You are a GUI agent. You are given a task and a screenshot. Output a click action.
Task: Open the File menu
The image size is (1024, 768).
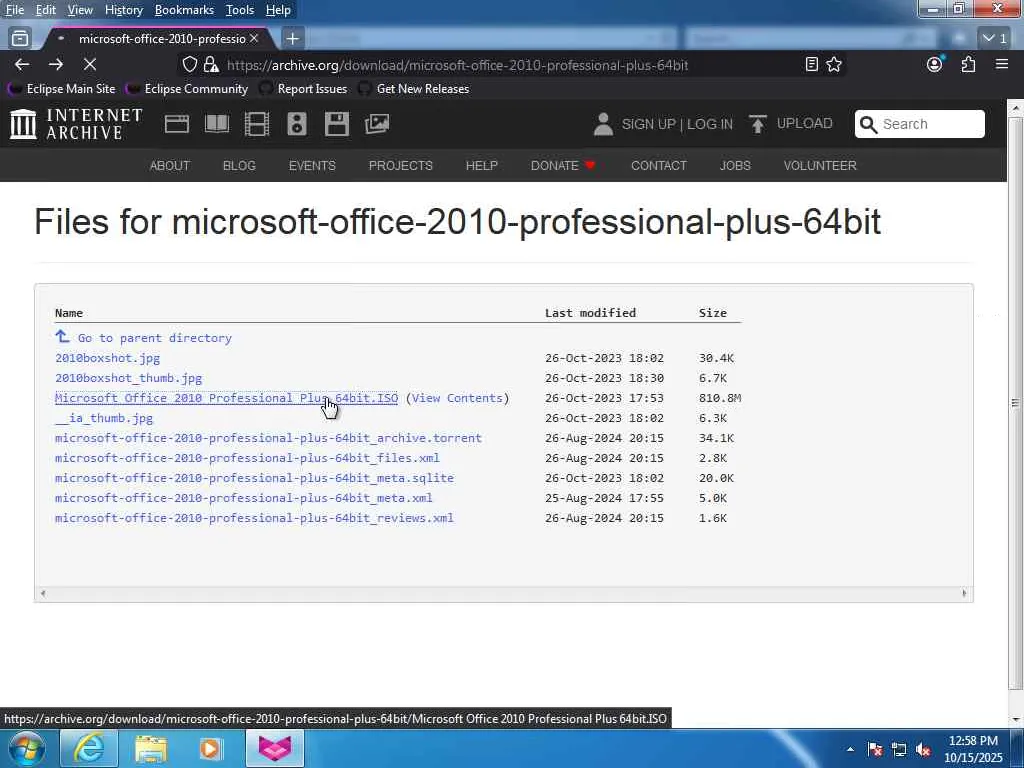click(14, 10)
